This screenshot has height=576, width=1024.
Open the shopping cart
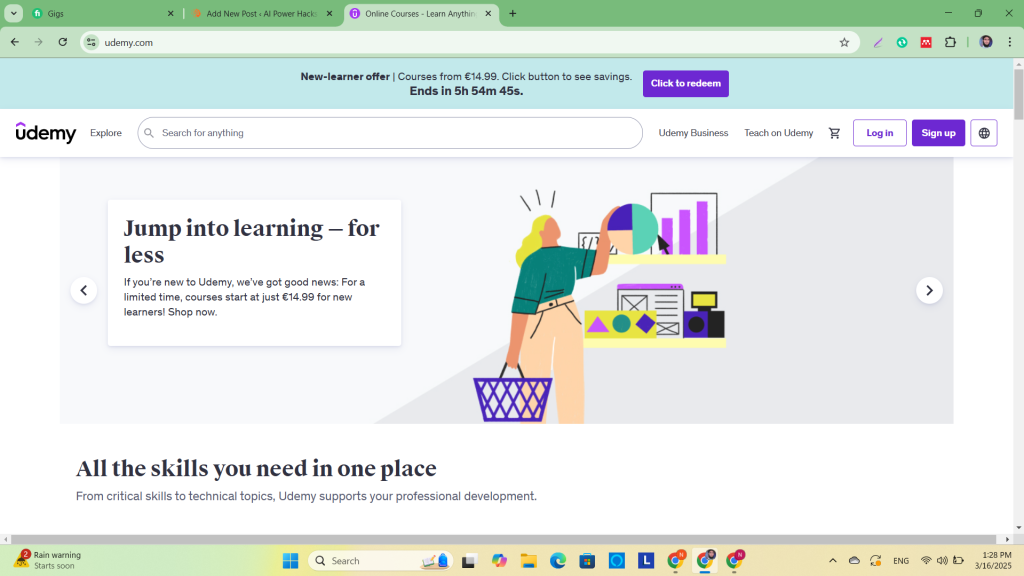click(834, 133)
